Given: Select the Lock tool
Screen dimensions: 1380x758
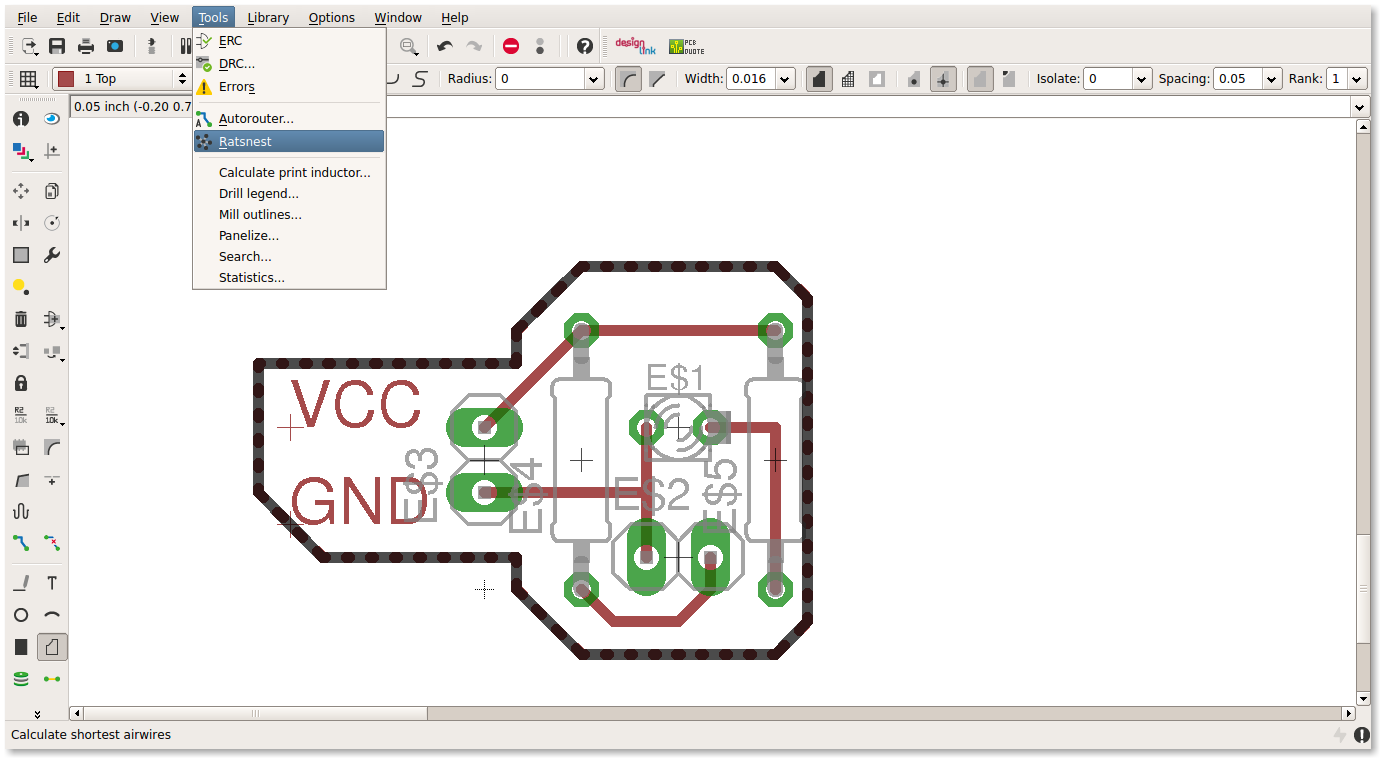Looking at the screenshot, I should [21, 383].
